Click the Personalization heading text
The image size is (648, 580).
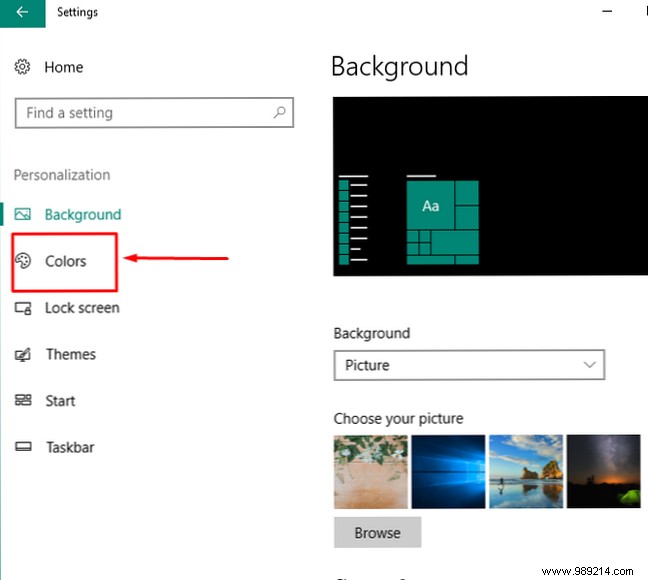[62, 175]
